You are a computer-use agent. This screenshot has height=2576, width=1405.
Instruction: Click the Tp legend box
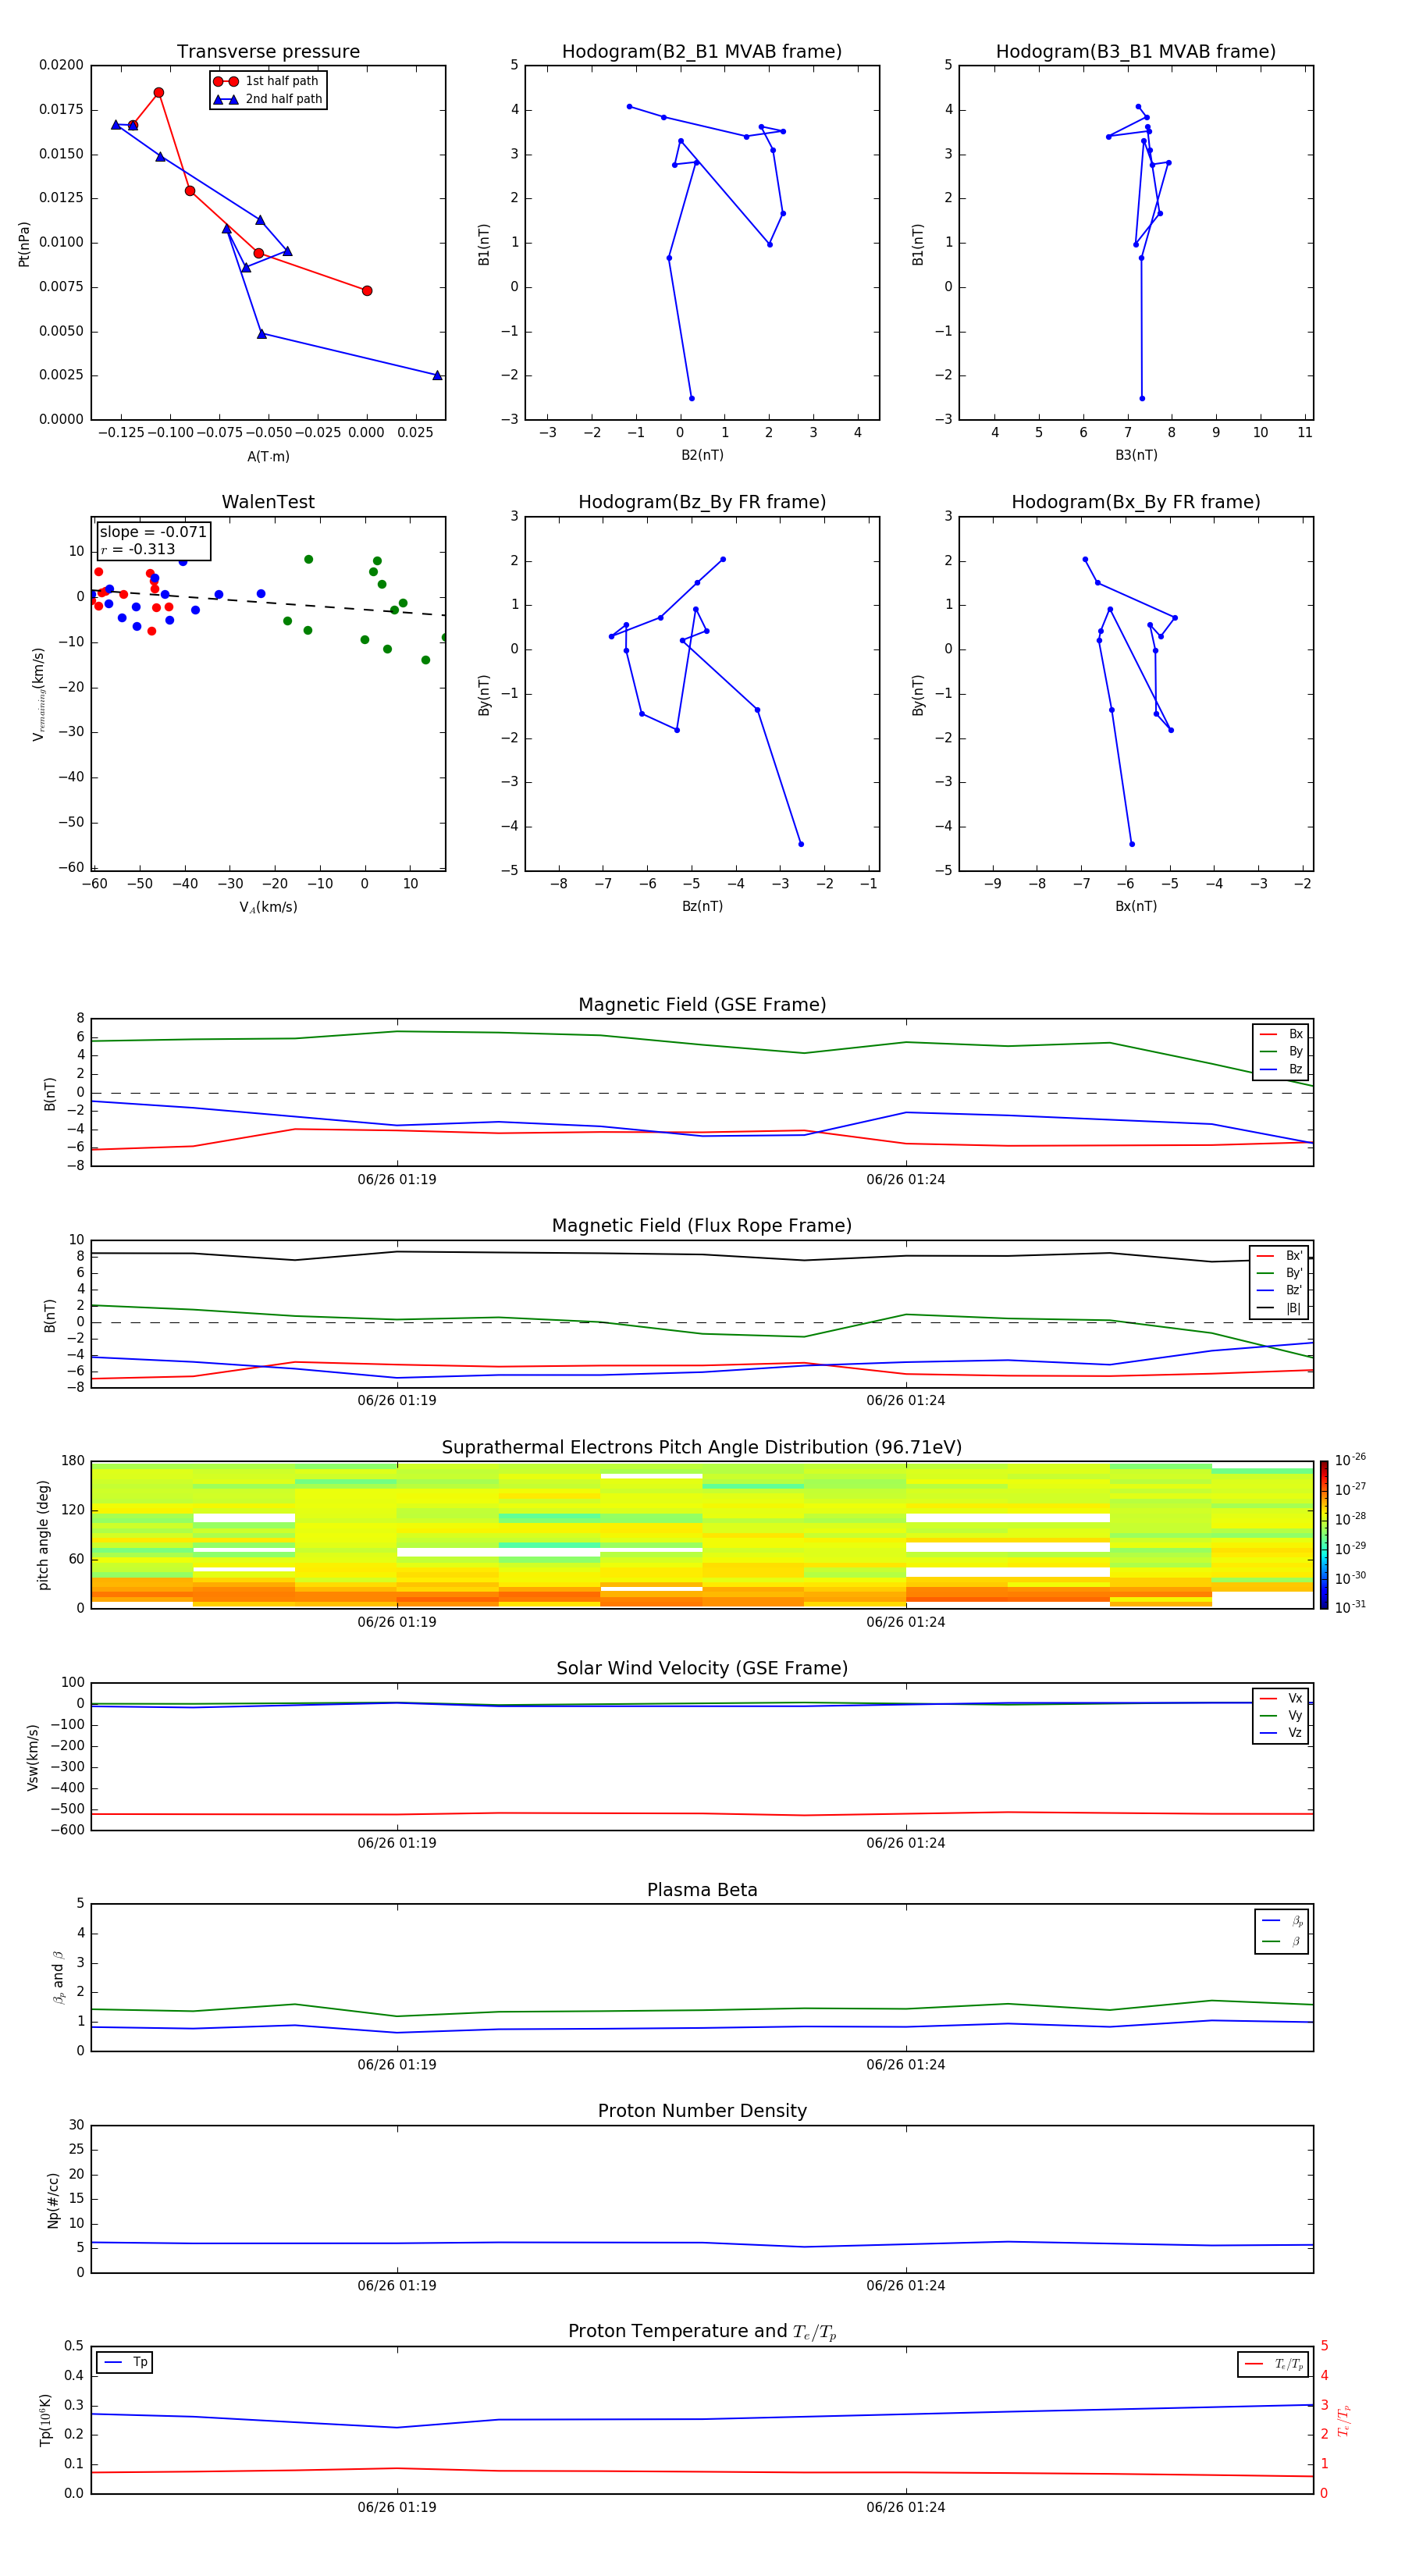pos(125,2363)
